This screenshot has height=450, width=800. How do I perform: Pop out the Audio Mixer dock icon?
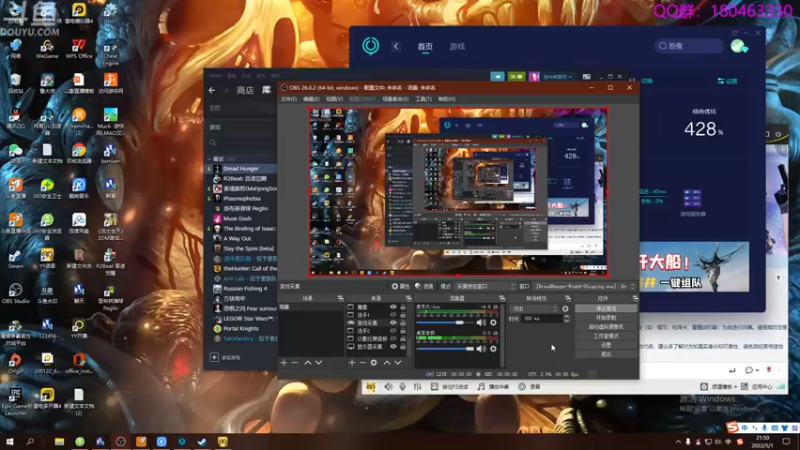point(502,298)
